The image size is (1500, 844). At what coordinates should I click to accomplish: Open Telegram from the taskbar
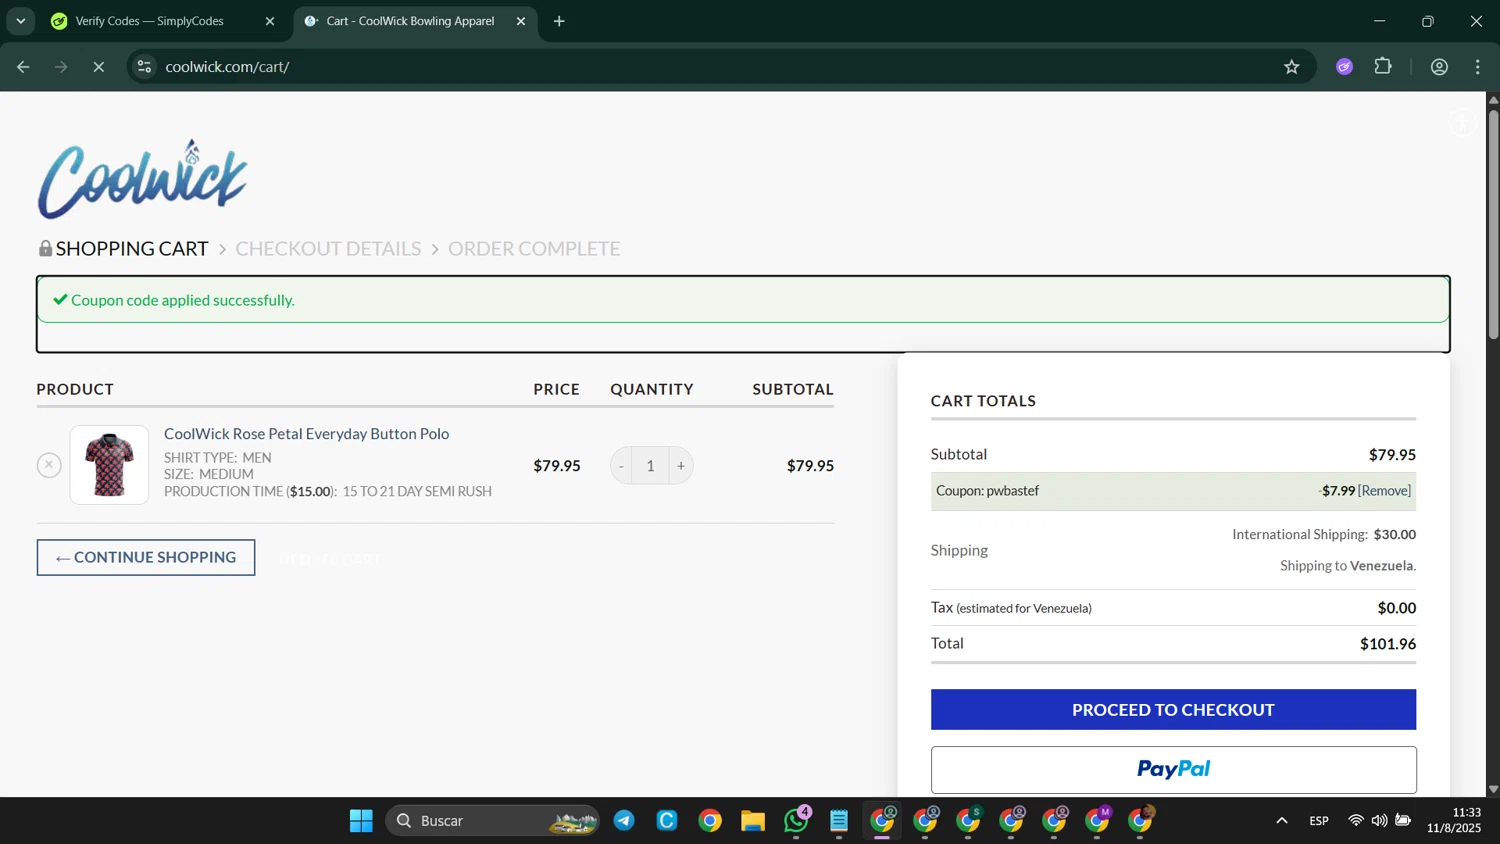pos(624,821)
